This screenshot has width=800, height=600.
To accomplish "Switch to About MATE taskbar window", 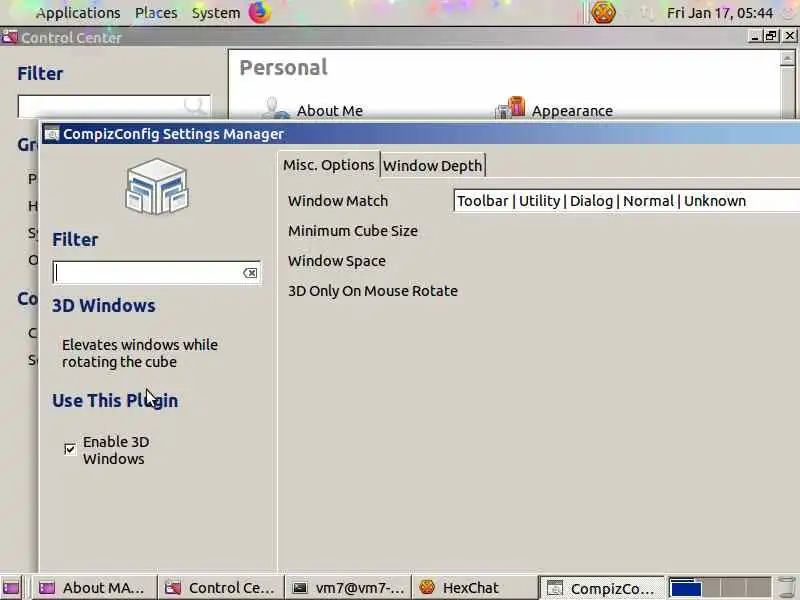I will point(94,588).
